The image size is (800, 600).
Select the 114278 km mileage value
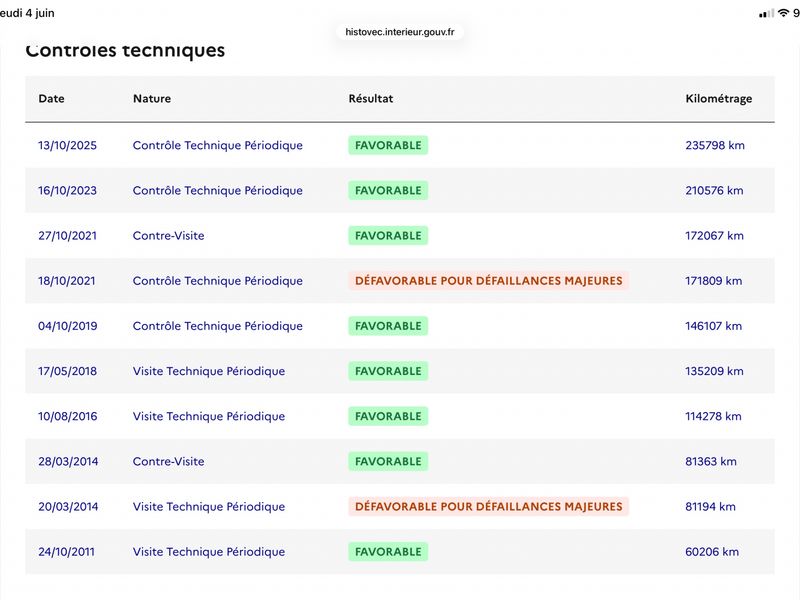pos(713,416)
